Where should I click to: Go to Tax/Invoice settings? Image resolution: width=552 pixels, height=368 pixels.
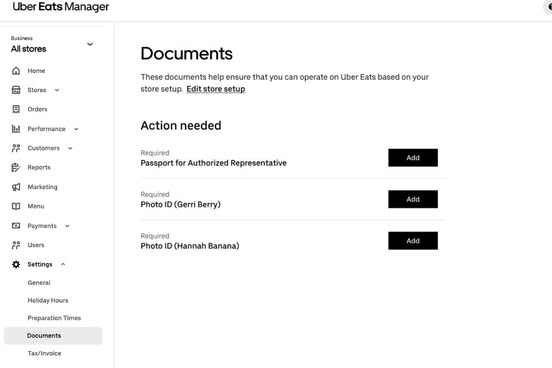[x=44, y=353]
